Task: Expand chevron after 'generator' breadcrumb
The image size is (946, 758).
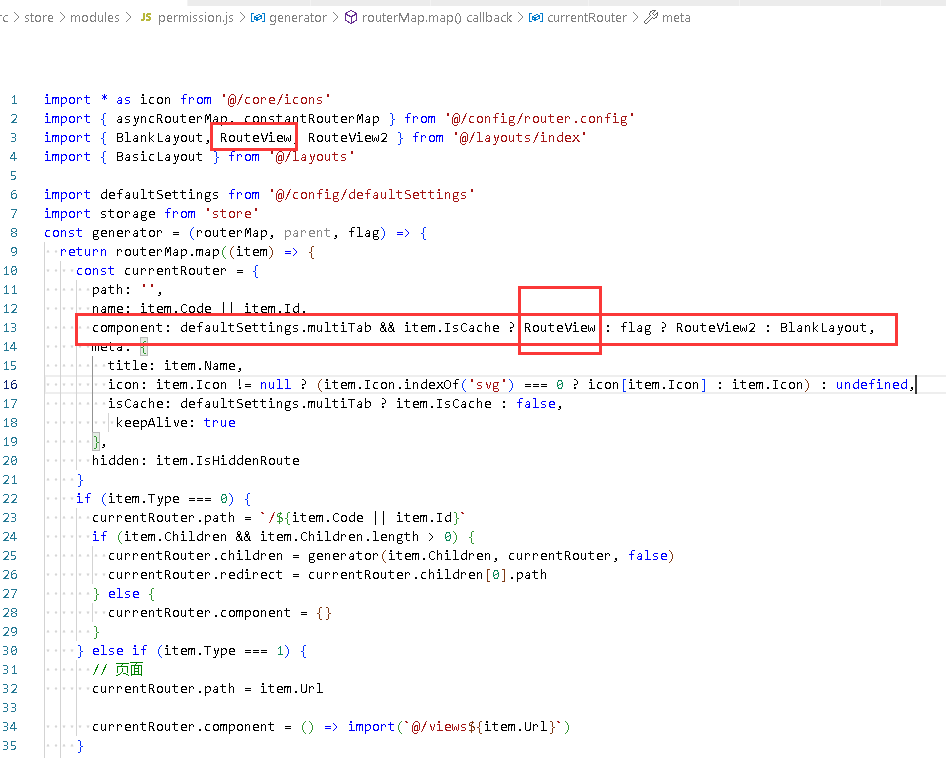Action: click(x=335, y=18)
